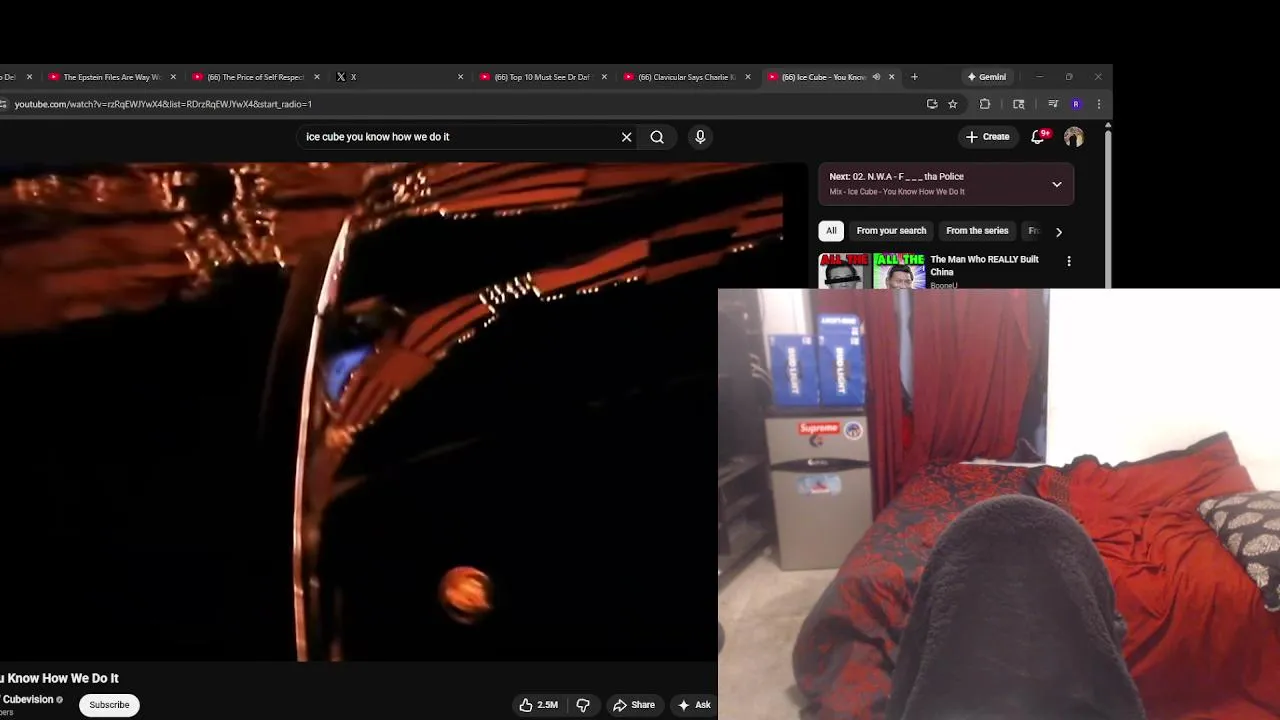Open the Ask AI button
The height and width of the screenshot is (720, 1280).
coord(694,705)
